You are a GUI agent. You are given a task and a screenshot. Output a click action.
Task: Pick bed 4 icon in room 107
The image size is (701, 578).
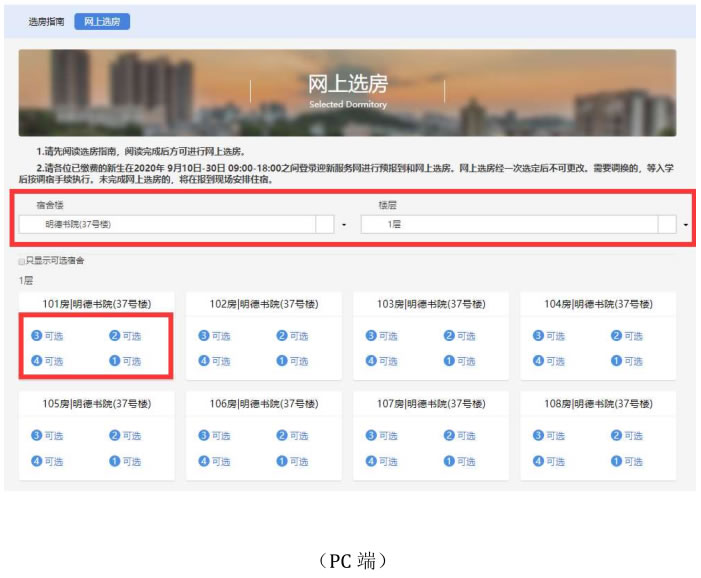pos(371,461)
